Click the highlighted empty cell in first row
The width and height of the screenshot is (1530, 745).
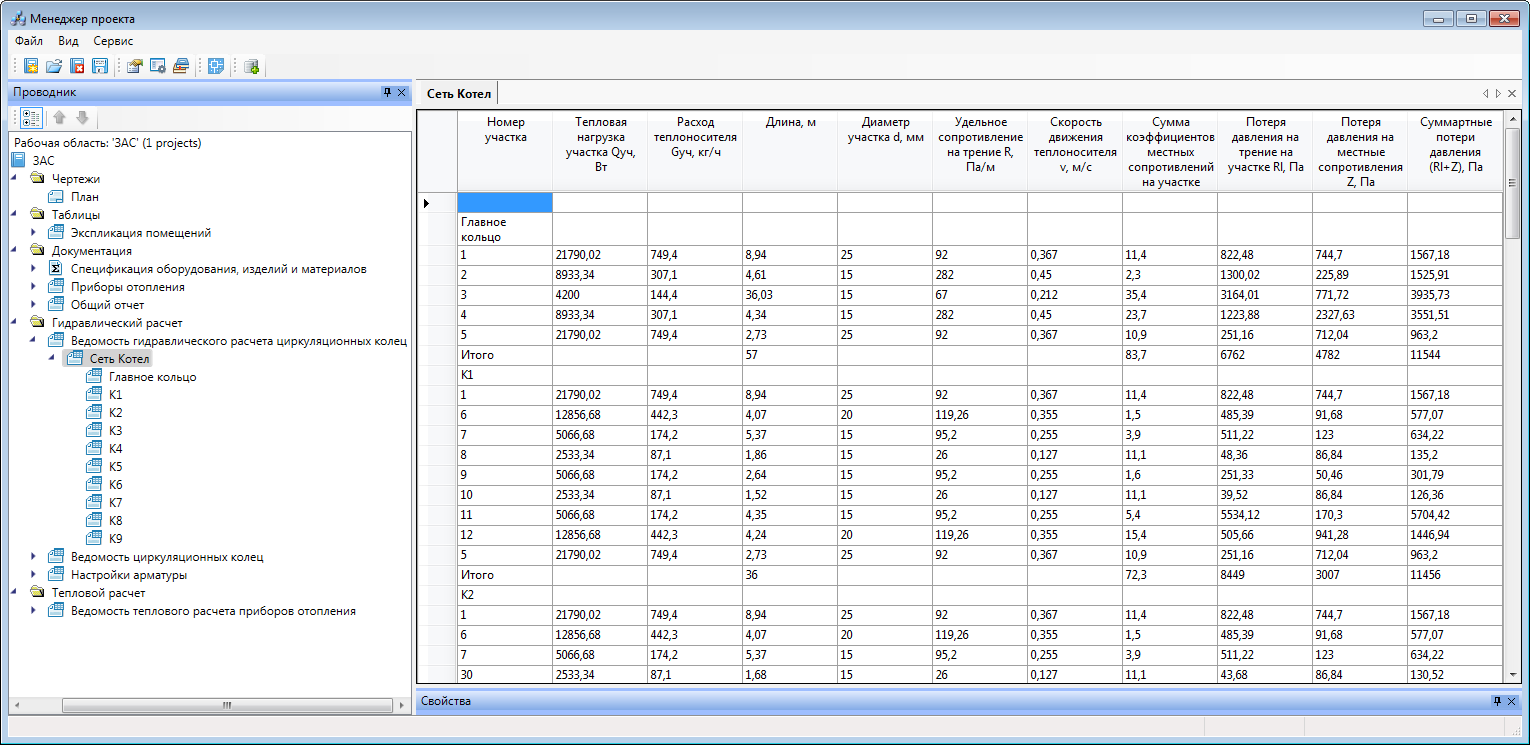click(504, 203)
